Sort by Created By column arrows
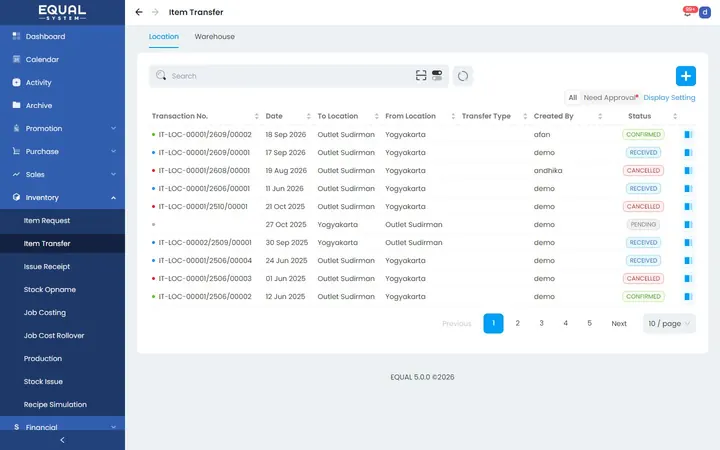Image resolution: width=720 pixels, height=450 pixels. click(600, 116)
